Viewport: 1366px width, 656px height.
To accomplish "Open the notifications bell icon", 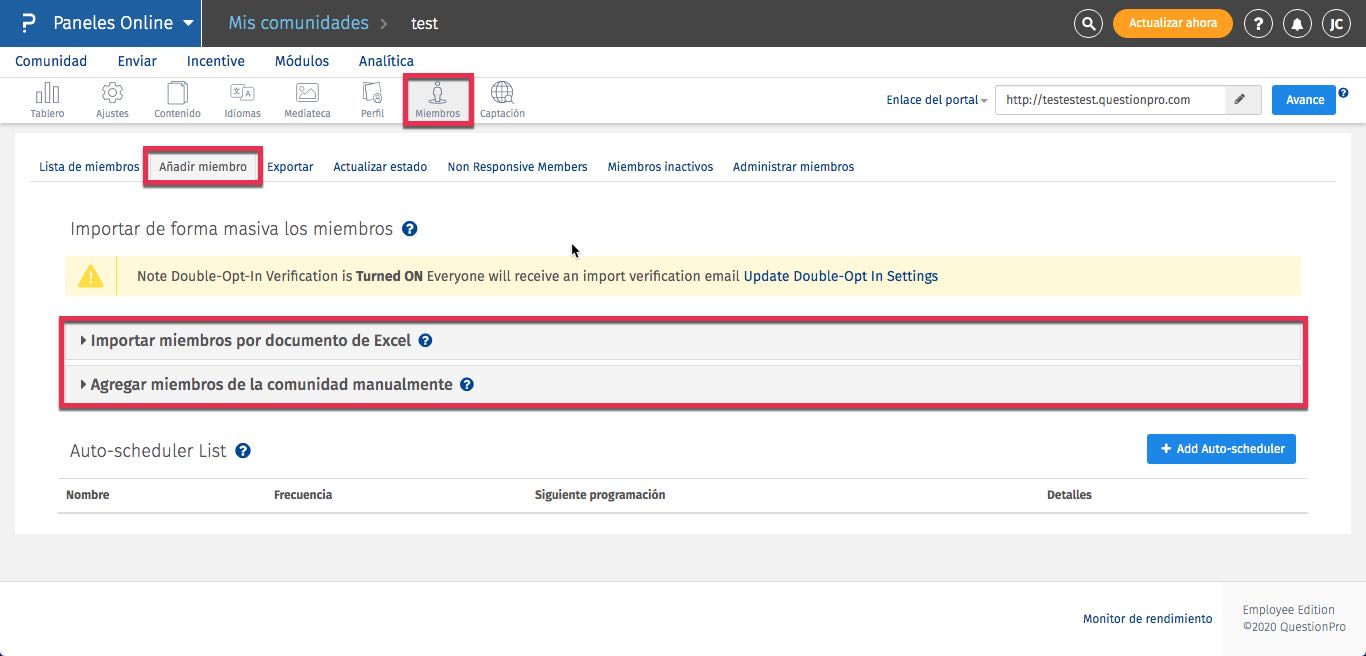I will point(1298,23).
